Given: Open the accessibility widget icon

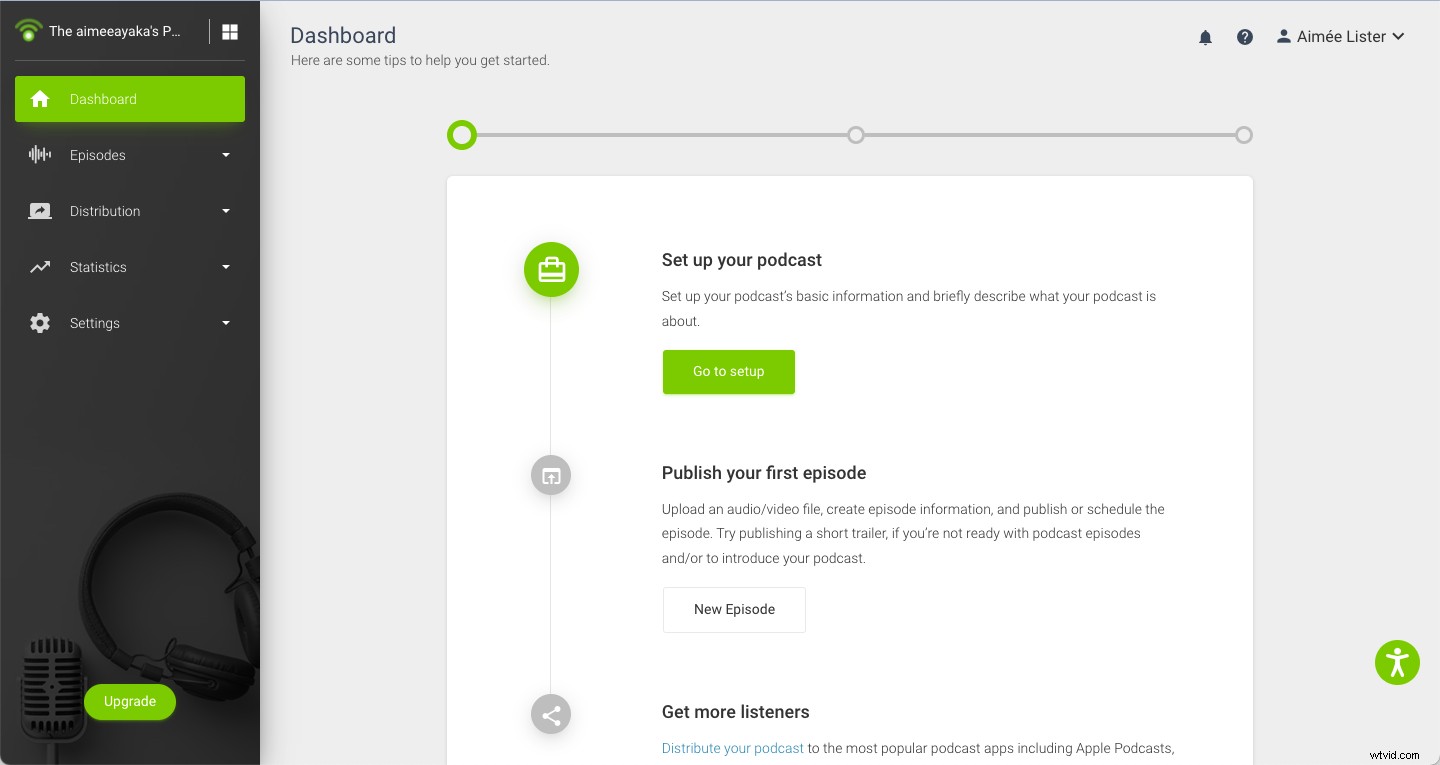Looking at the screenshot, I should [1397, 662].
